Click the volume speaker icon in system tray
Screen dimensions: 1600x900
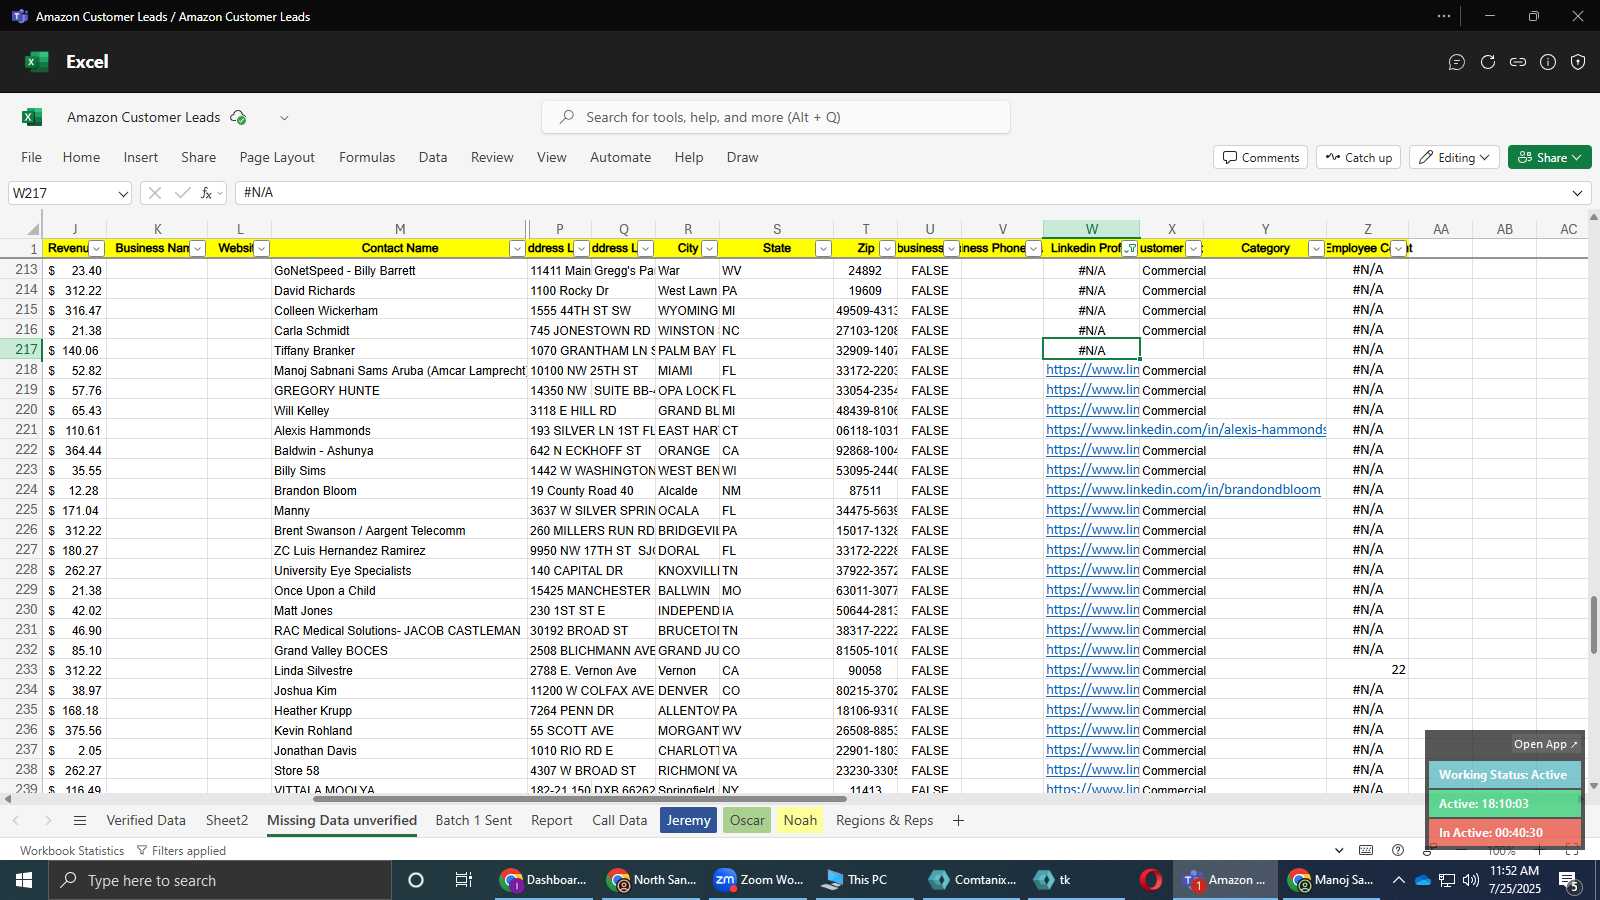pyautogui.click(x=1471, y=880)
